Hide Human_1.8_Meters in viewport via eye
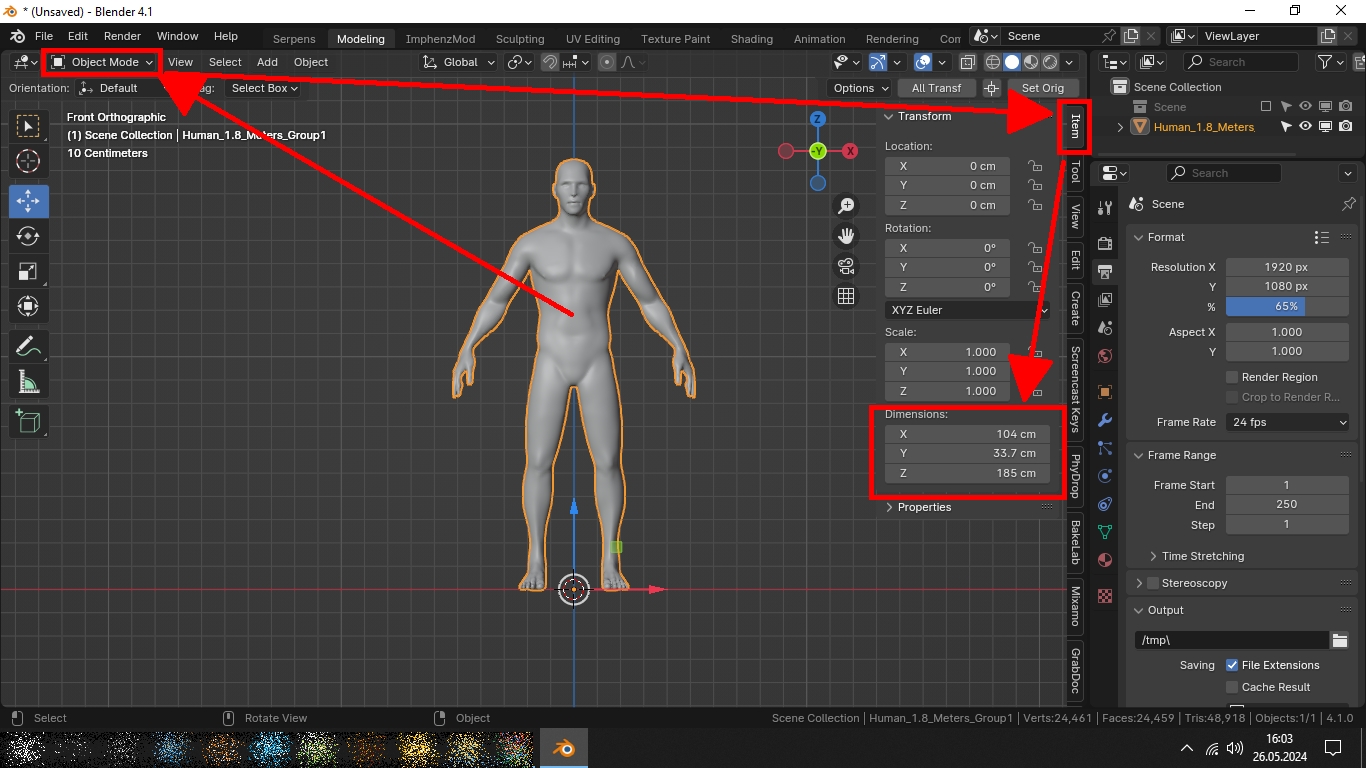Image resolution: width=1366 pixels, height=768 pixels. click(x=1305, y=127)
